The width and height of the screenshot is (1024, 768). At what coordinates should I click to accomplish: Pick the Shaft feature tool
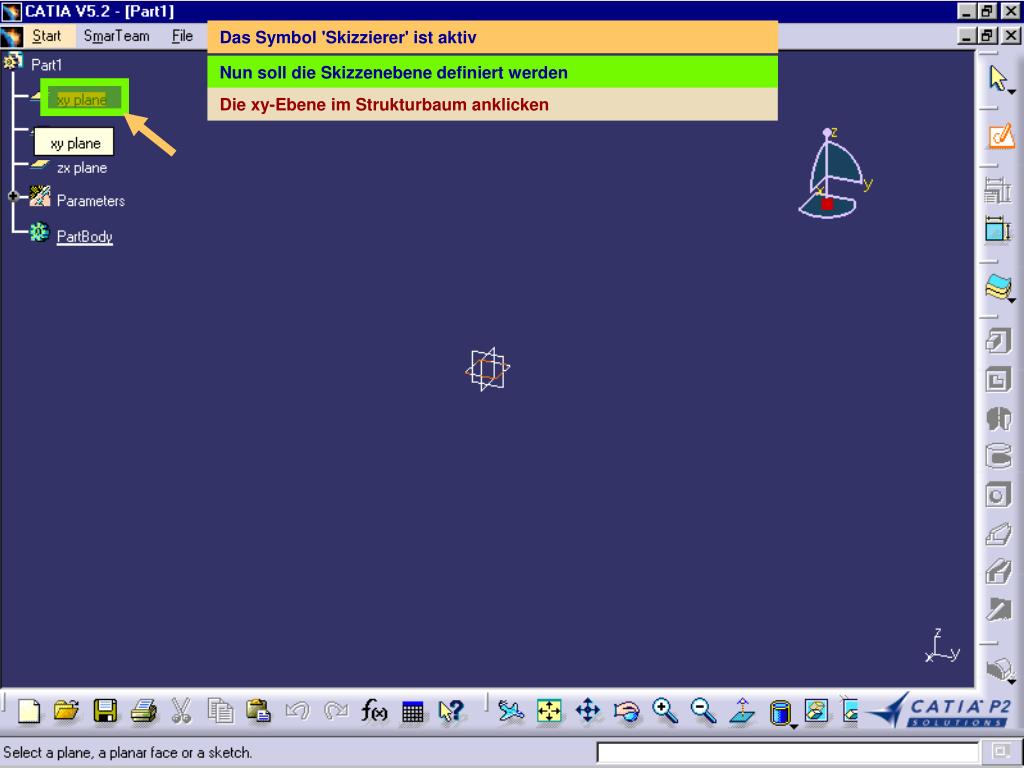point(997,418)
